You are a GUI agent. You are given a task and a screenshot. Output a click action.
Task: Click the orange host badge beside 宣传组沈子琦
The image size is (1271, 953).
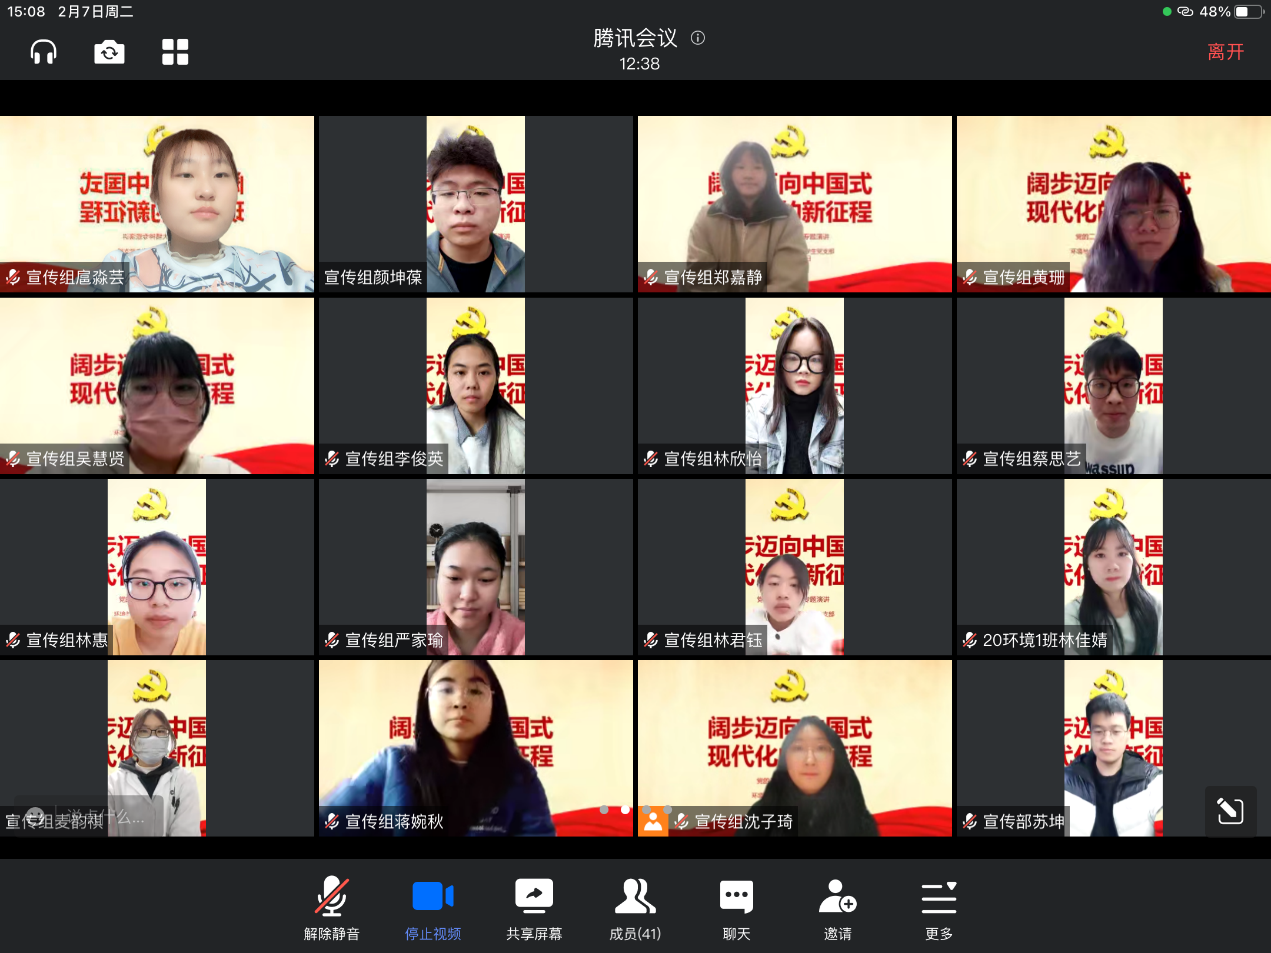click(653, 822)
